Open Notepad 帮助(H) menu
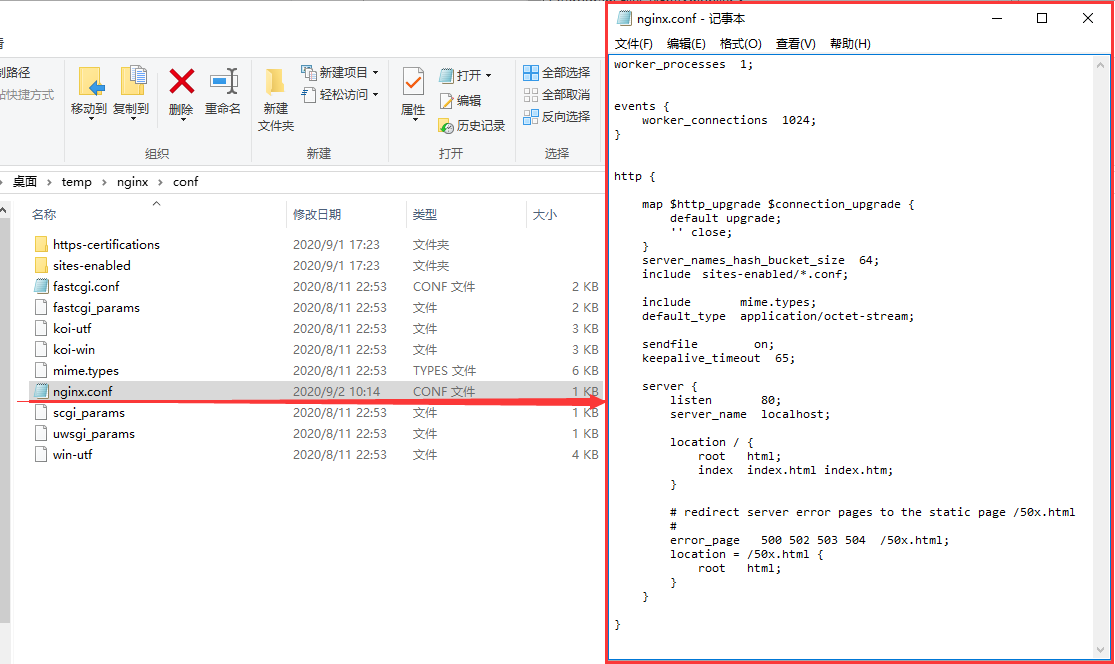Viewport: 1115px width, 664px height. (850, 44)
